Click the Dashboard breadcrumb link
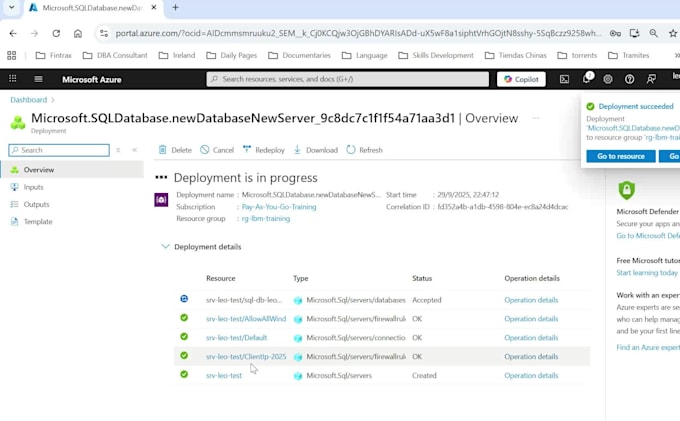Screen dimensions: 680x421 coord(29,100)
